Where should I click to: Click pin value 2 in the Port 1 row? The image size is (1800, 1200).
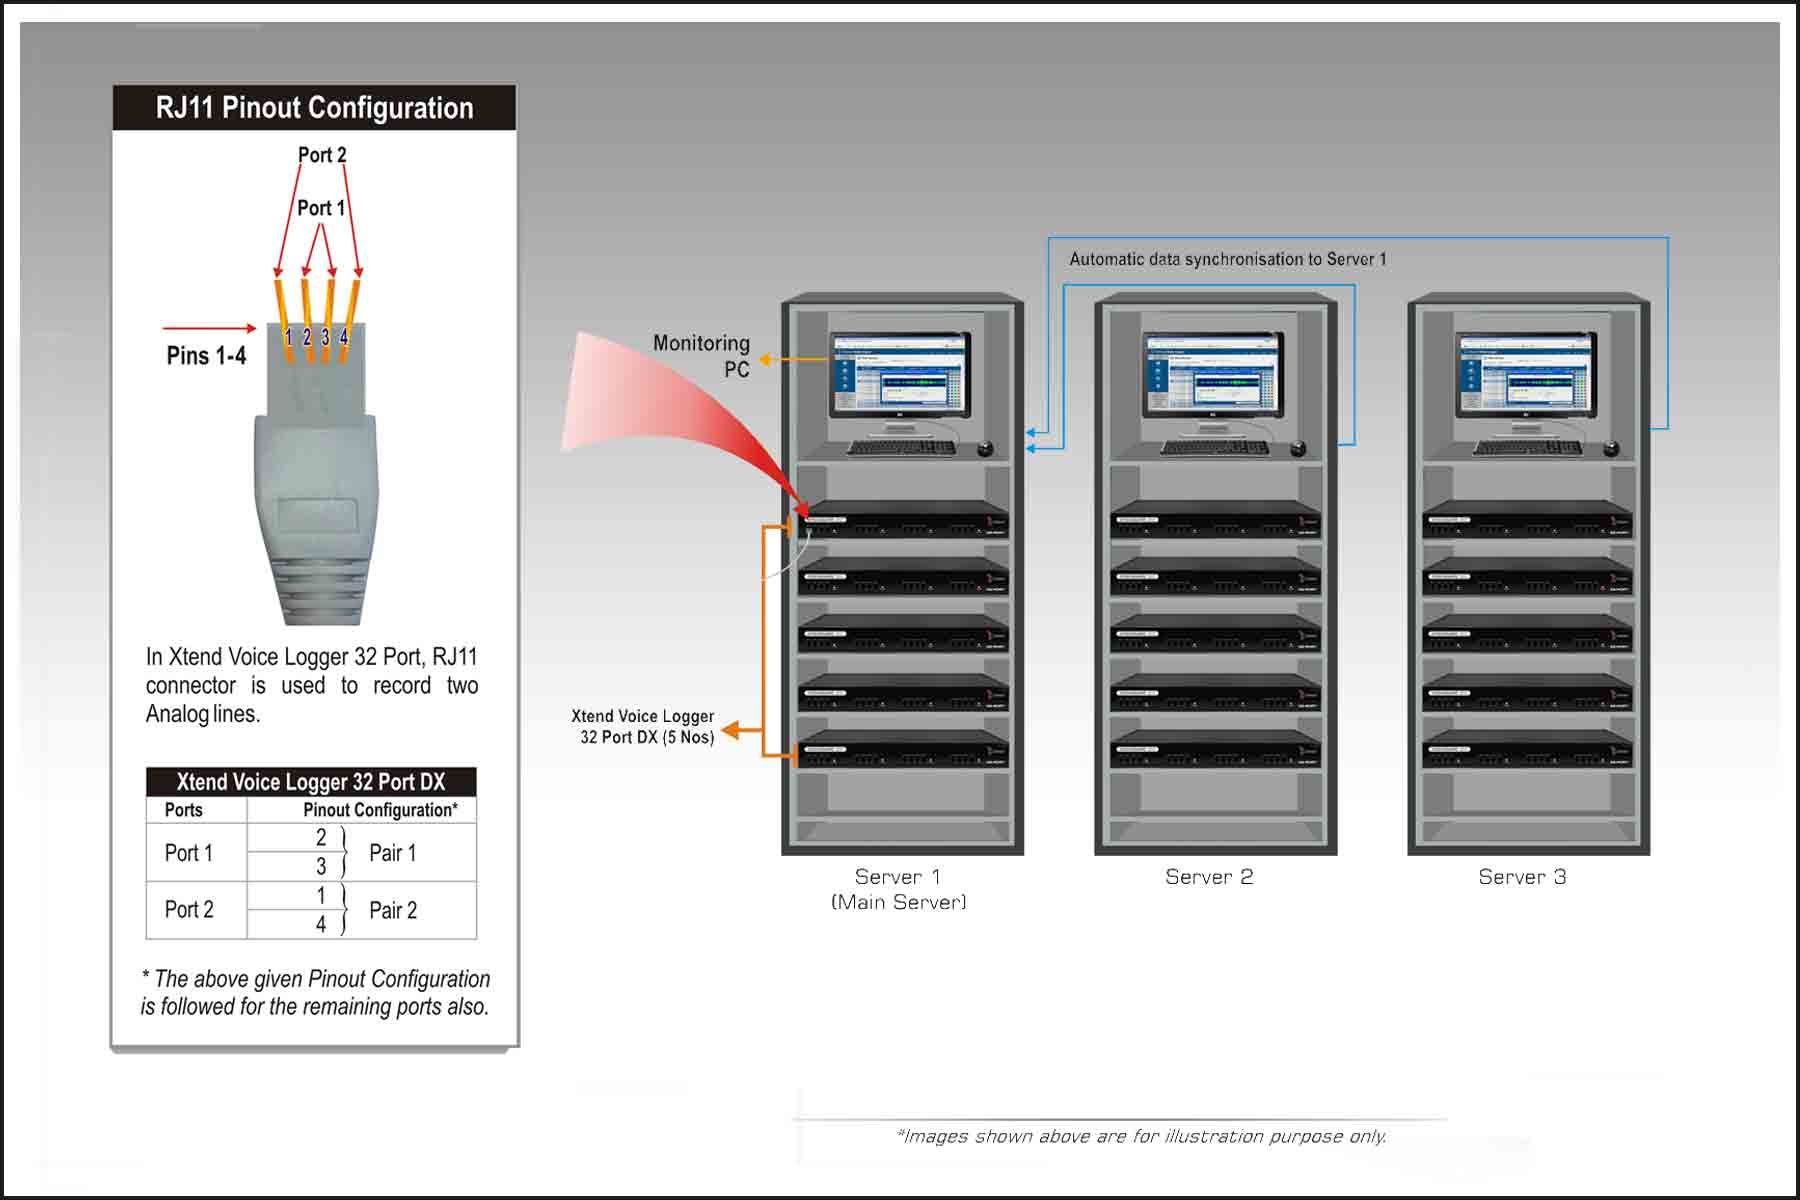coord(321,837)
